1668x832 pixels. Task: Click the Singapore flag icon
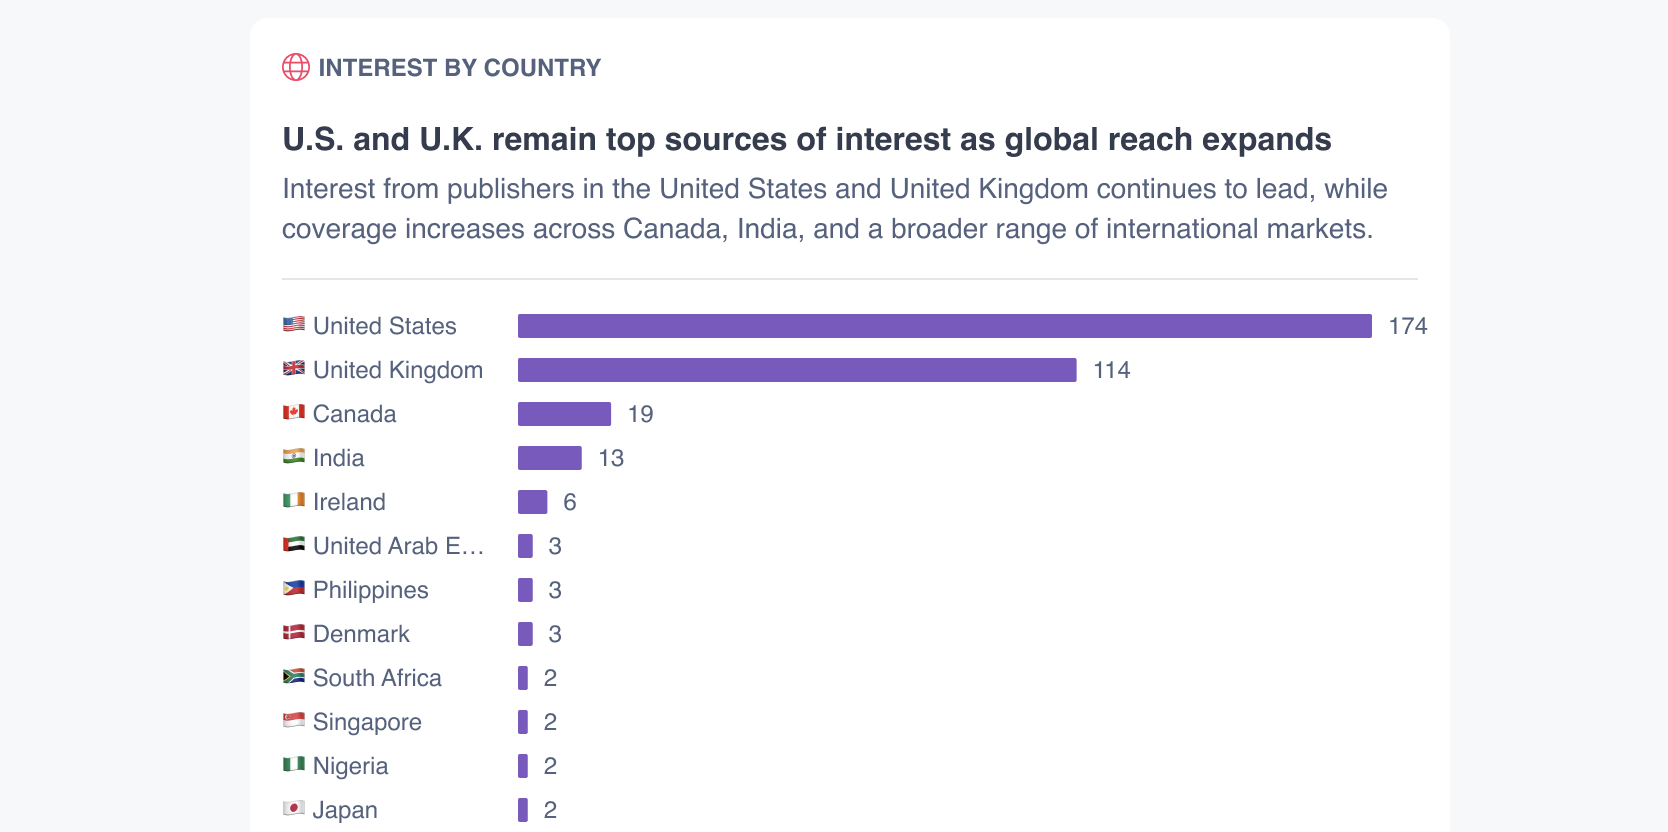coord(294,720)
